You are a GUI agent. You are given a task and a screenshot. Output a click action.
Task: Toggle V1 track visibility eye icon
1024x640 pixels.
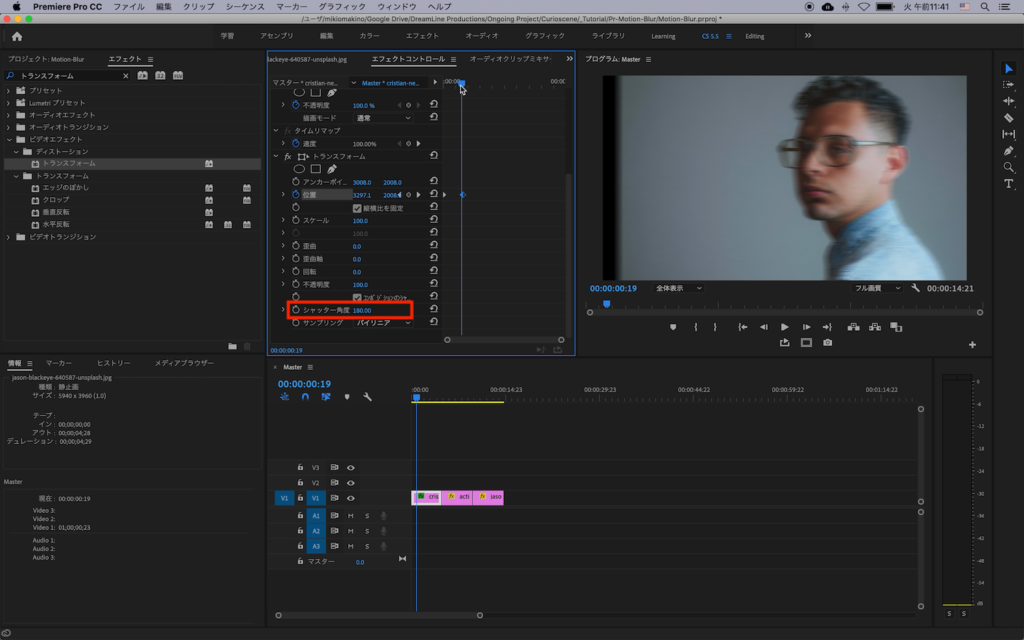351,498
